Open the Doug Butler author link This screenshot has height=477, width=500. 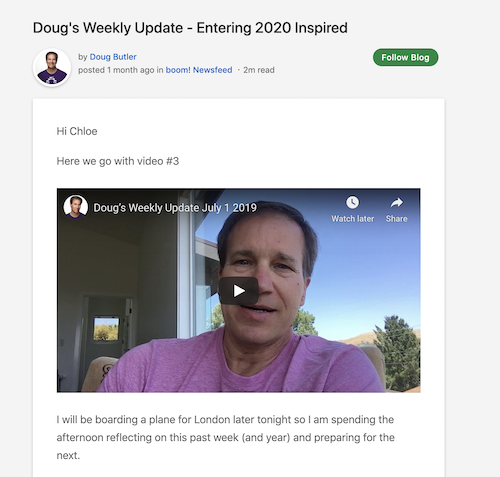coord(113,57)
